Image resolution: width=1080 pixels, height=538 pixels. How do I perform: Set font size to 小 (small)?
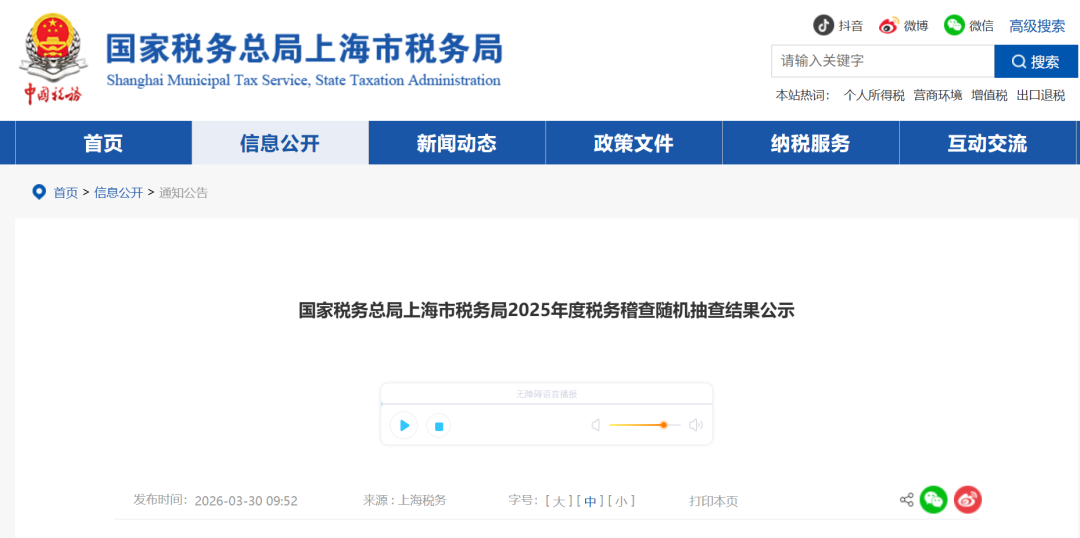pos(621,501)
